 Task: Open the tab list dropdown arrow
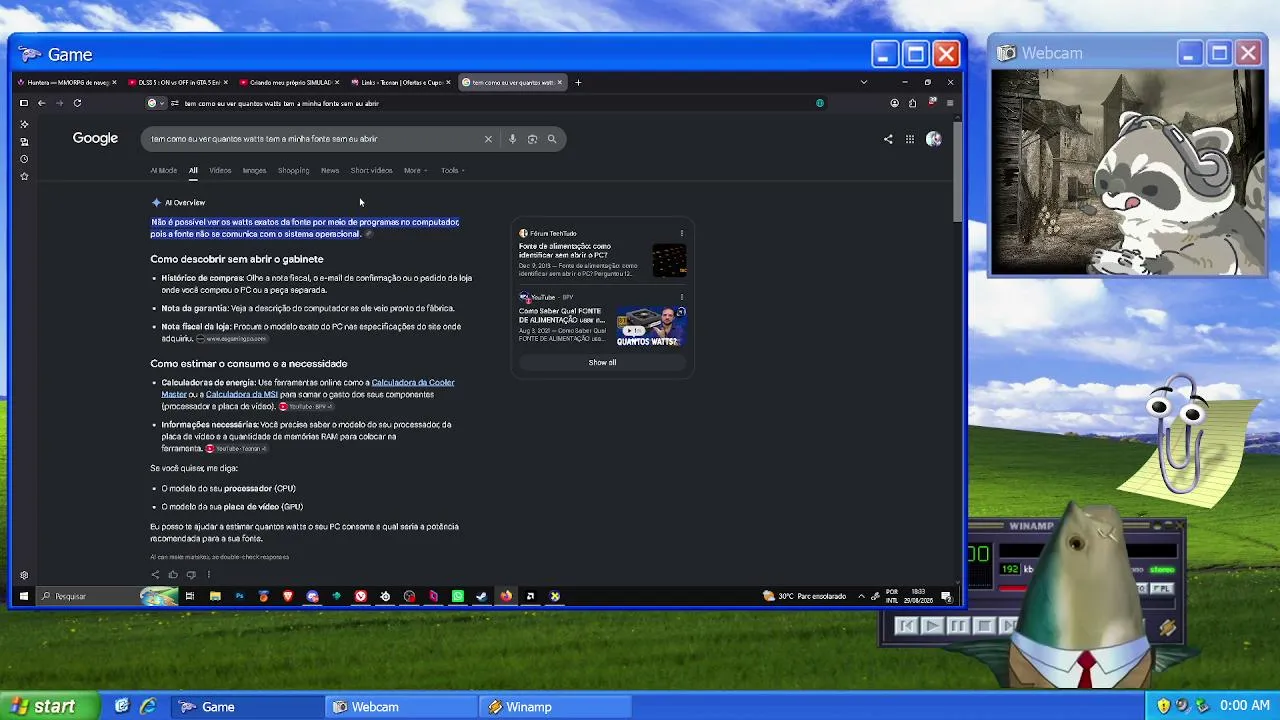(864, 82)
